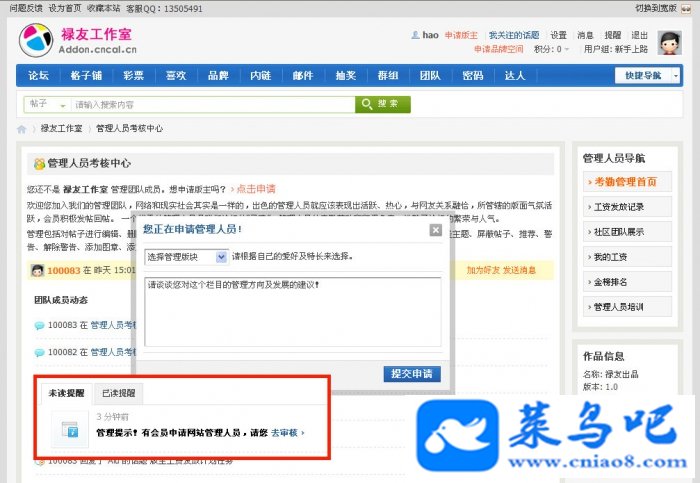Open 考勤管理首页 in sidebar
Image resolution: width=700 pixels, height=483 pixels.
click(627, 182)
